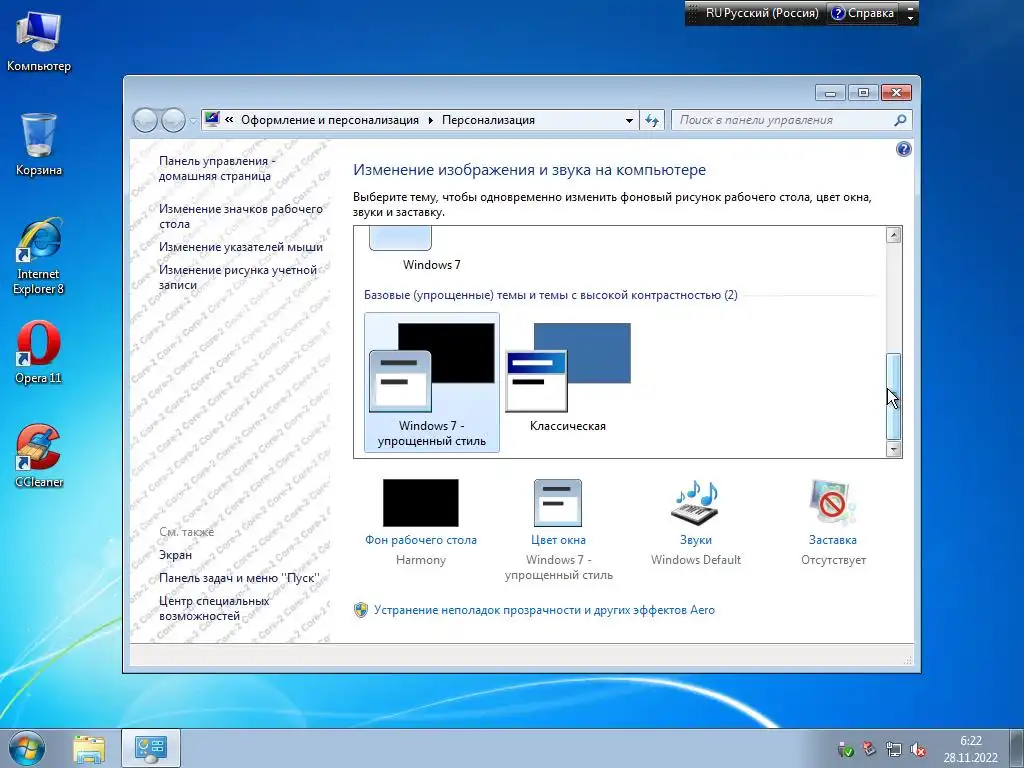This screenshot has height=768, width=1024.
Task: Click the Заставка link
Action: (x=833, y=540)
